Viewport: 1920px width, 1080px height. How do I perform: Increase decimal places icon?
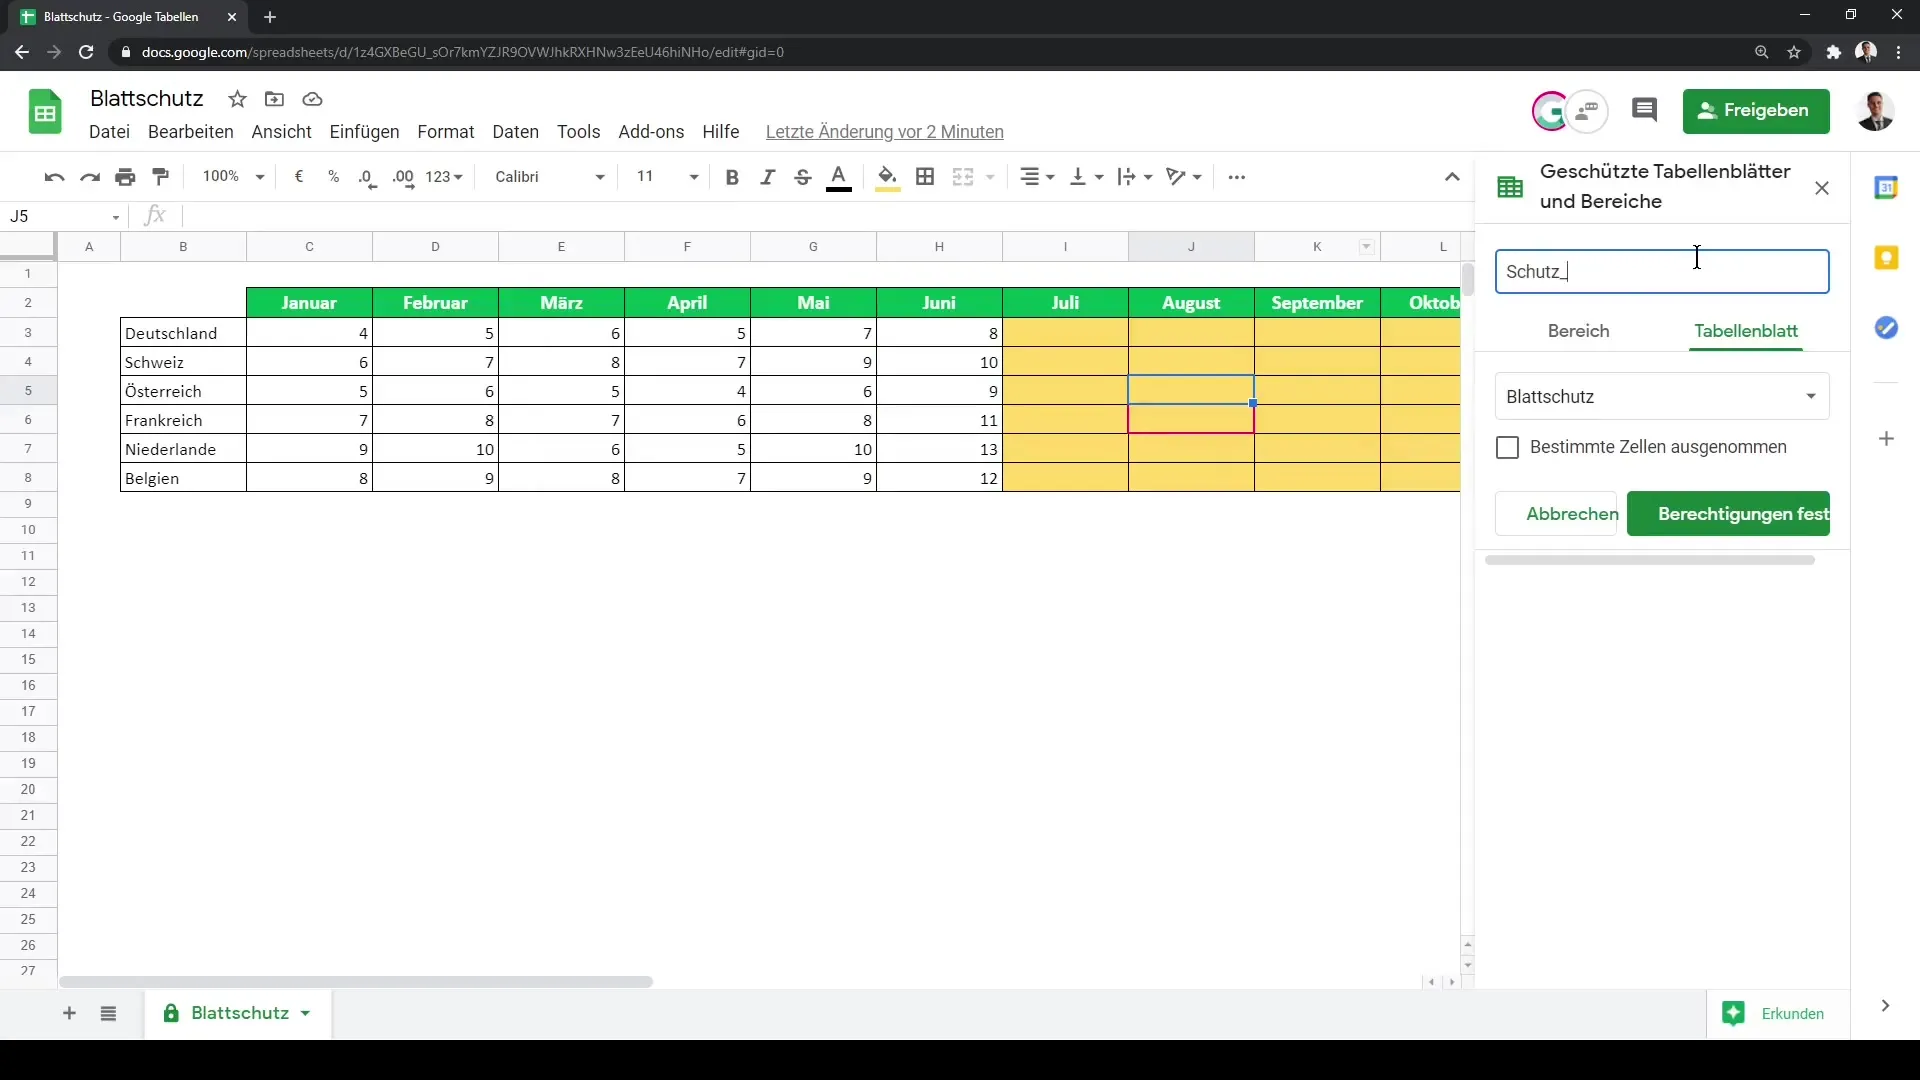[403, 178]
